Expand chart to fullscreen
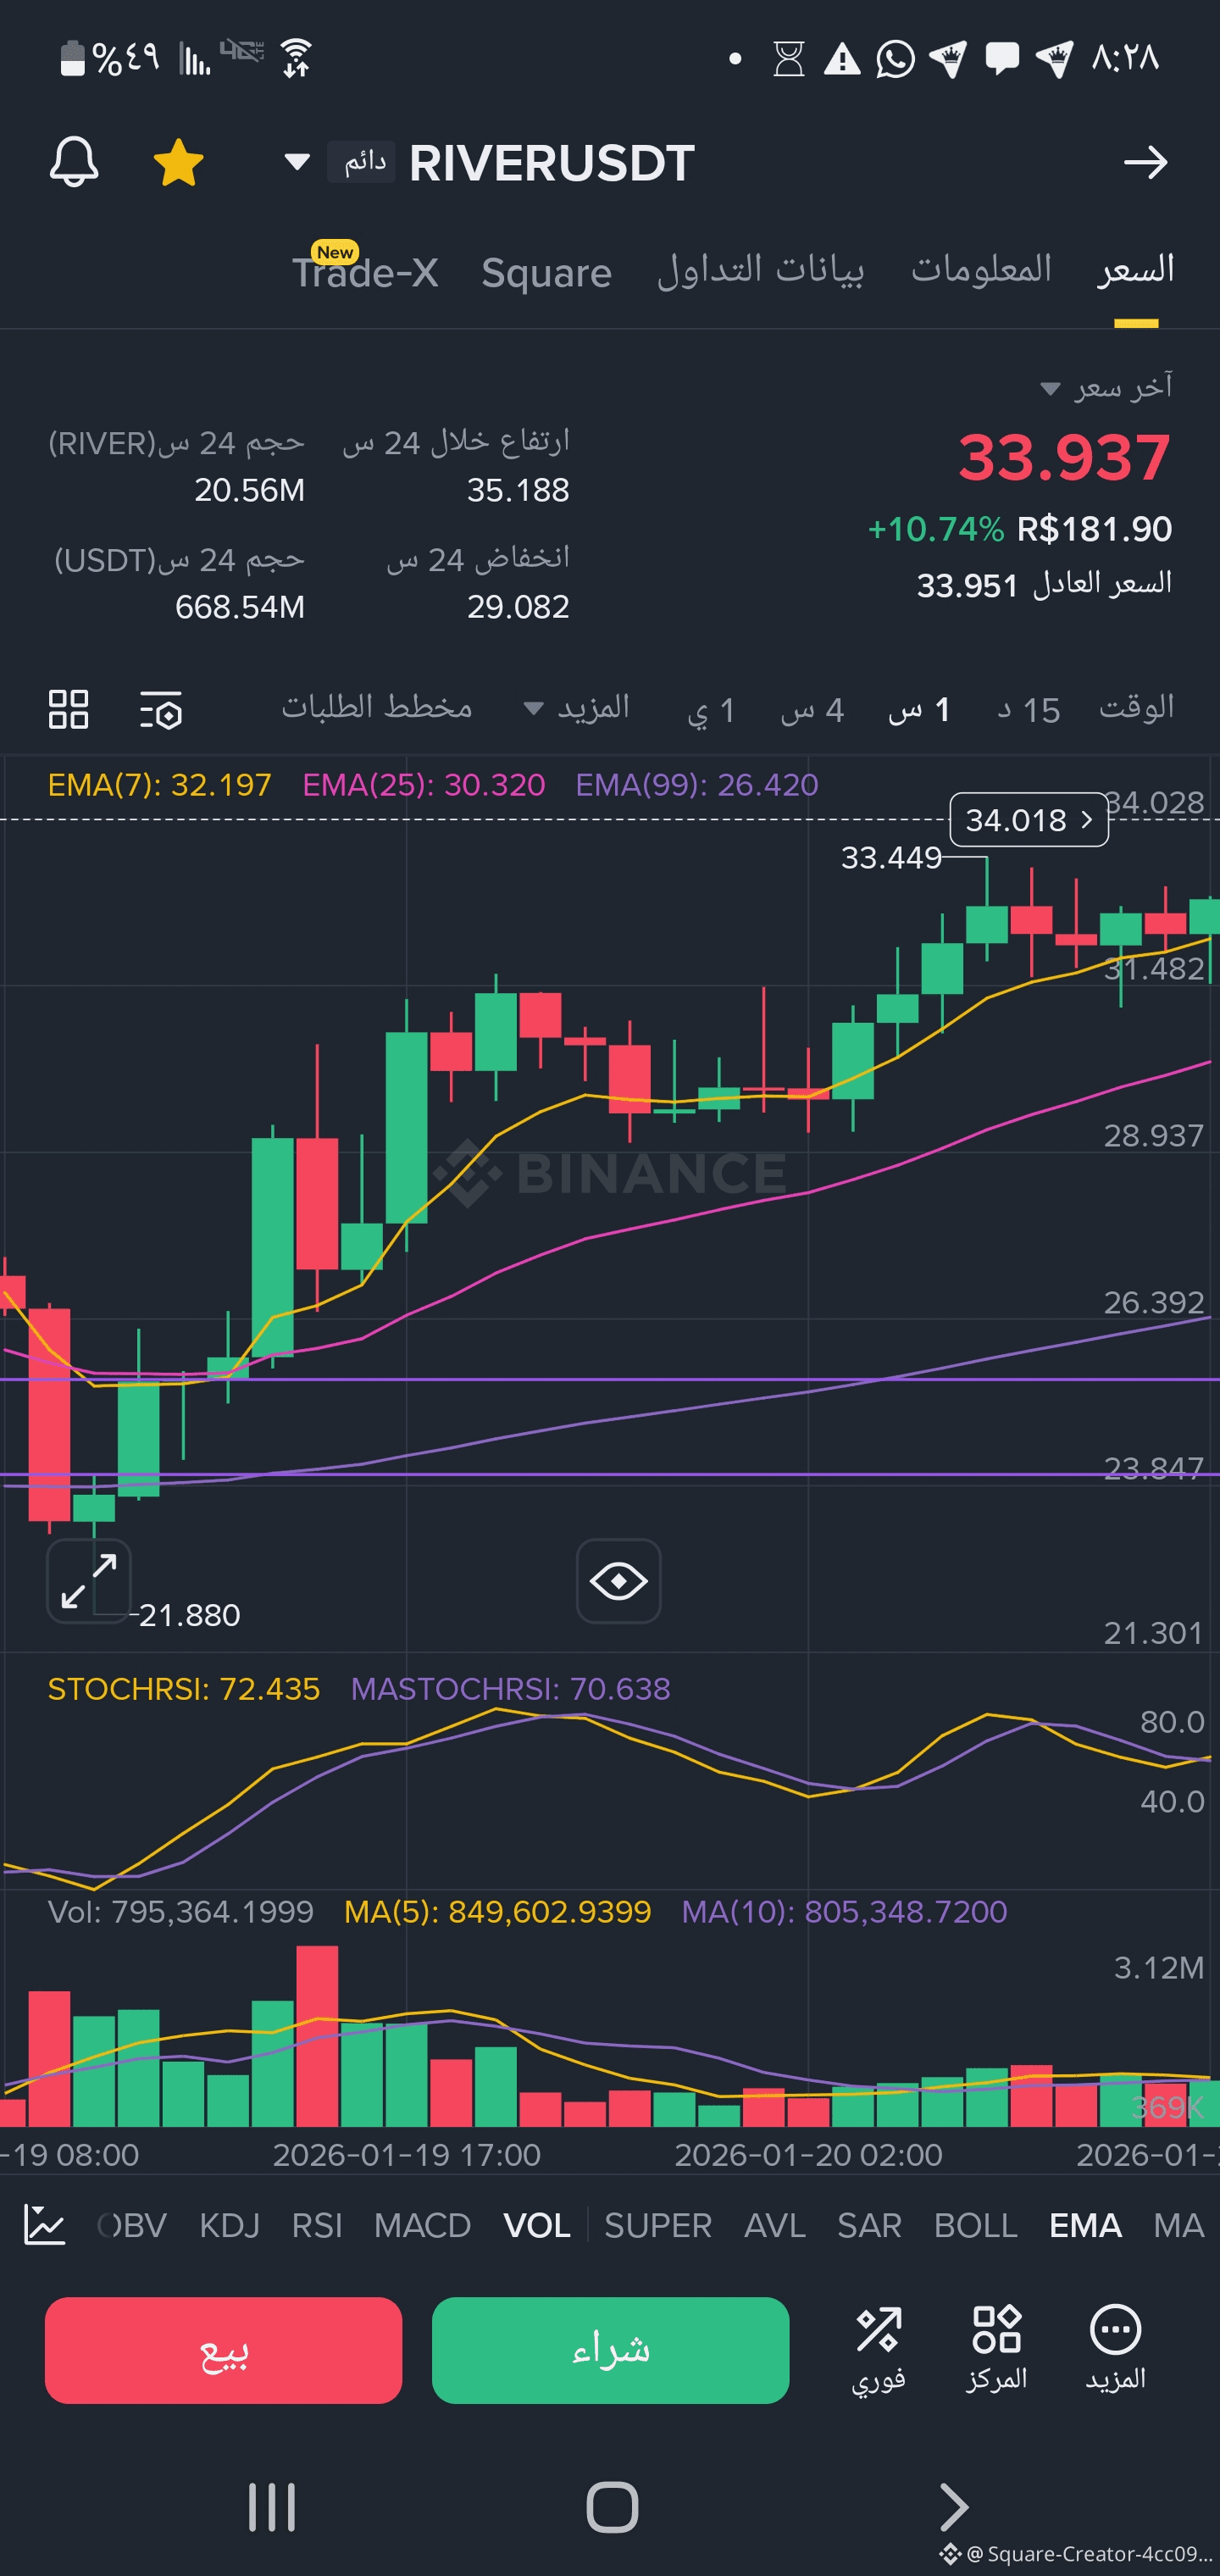This screenshot has width=1220, height=2576. [x=89, y=1581]
